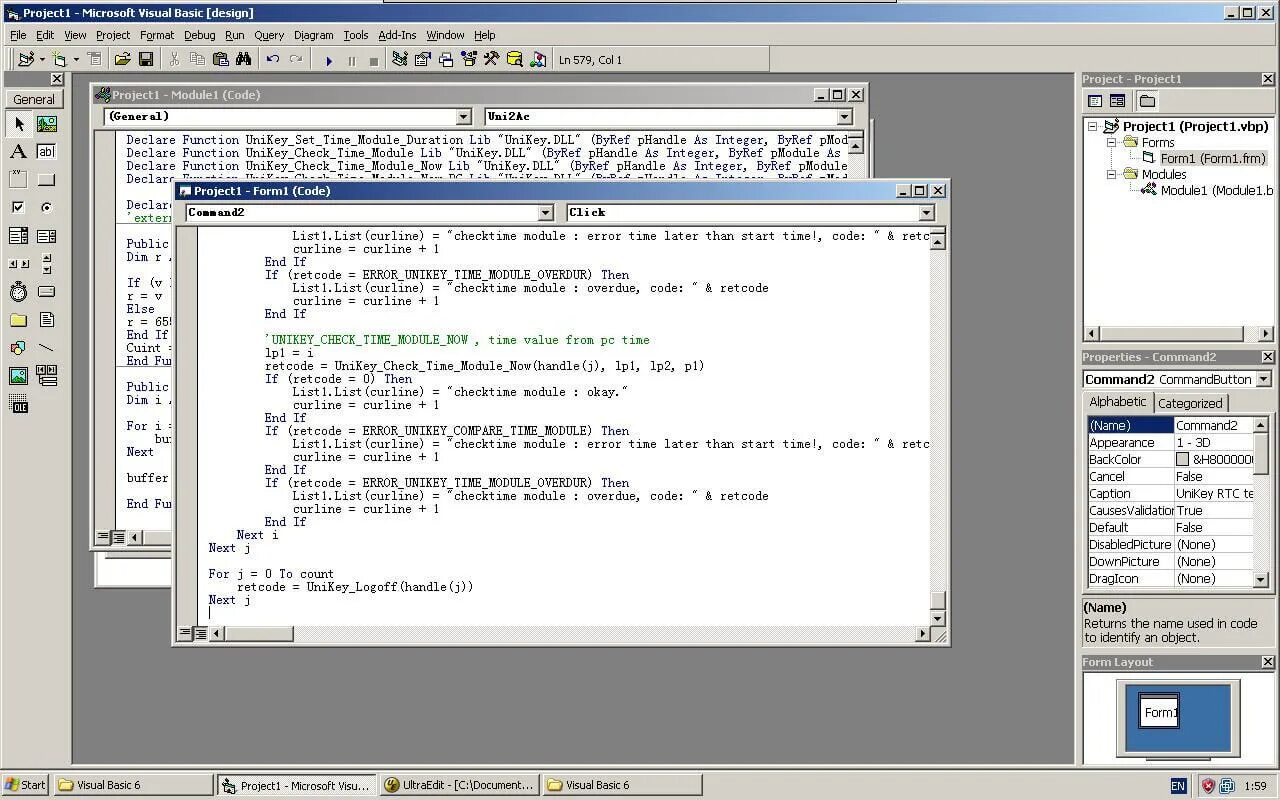Viewport: 1280px width, 800px height.
Task: Toggle Folders in the Project Explorer
Action: click(x=1147, y=101)
